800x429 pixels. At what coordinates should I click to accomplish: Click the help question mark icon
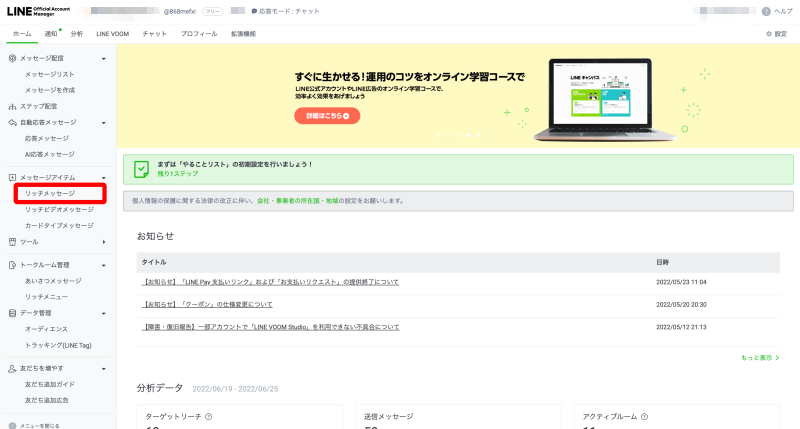pyautogui.click(x=766, y=11)
